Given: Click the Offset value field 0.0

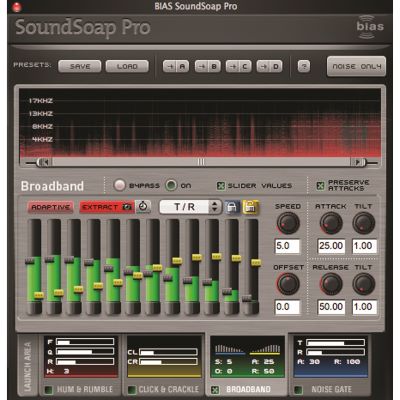Looking at the screenshot, I should [287, 307].
